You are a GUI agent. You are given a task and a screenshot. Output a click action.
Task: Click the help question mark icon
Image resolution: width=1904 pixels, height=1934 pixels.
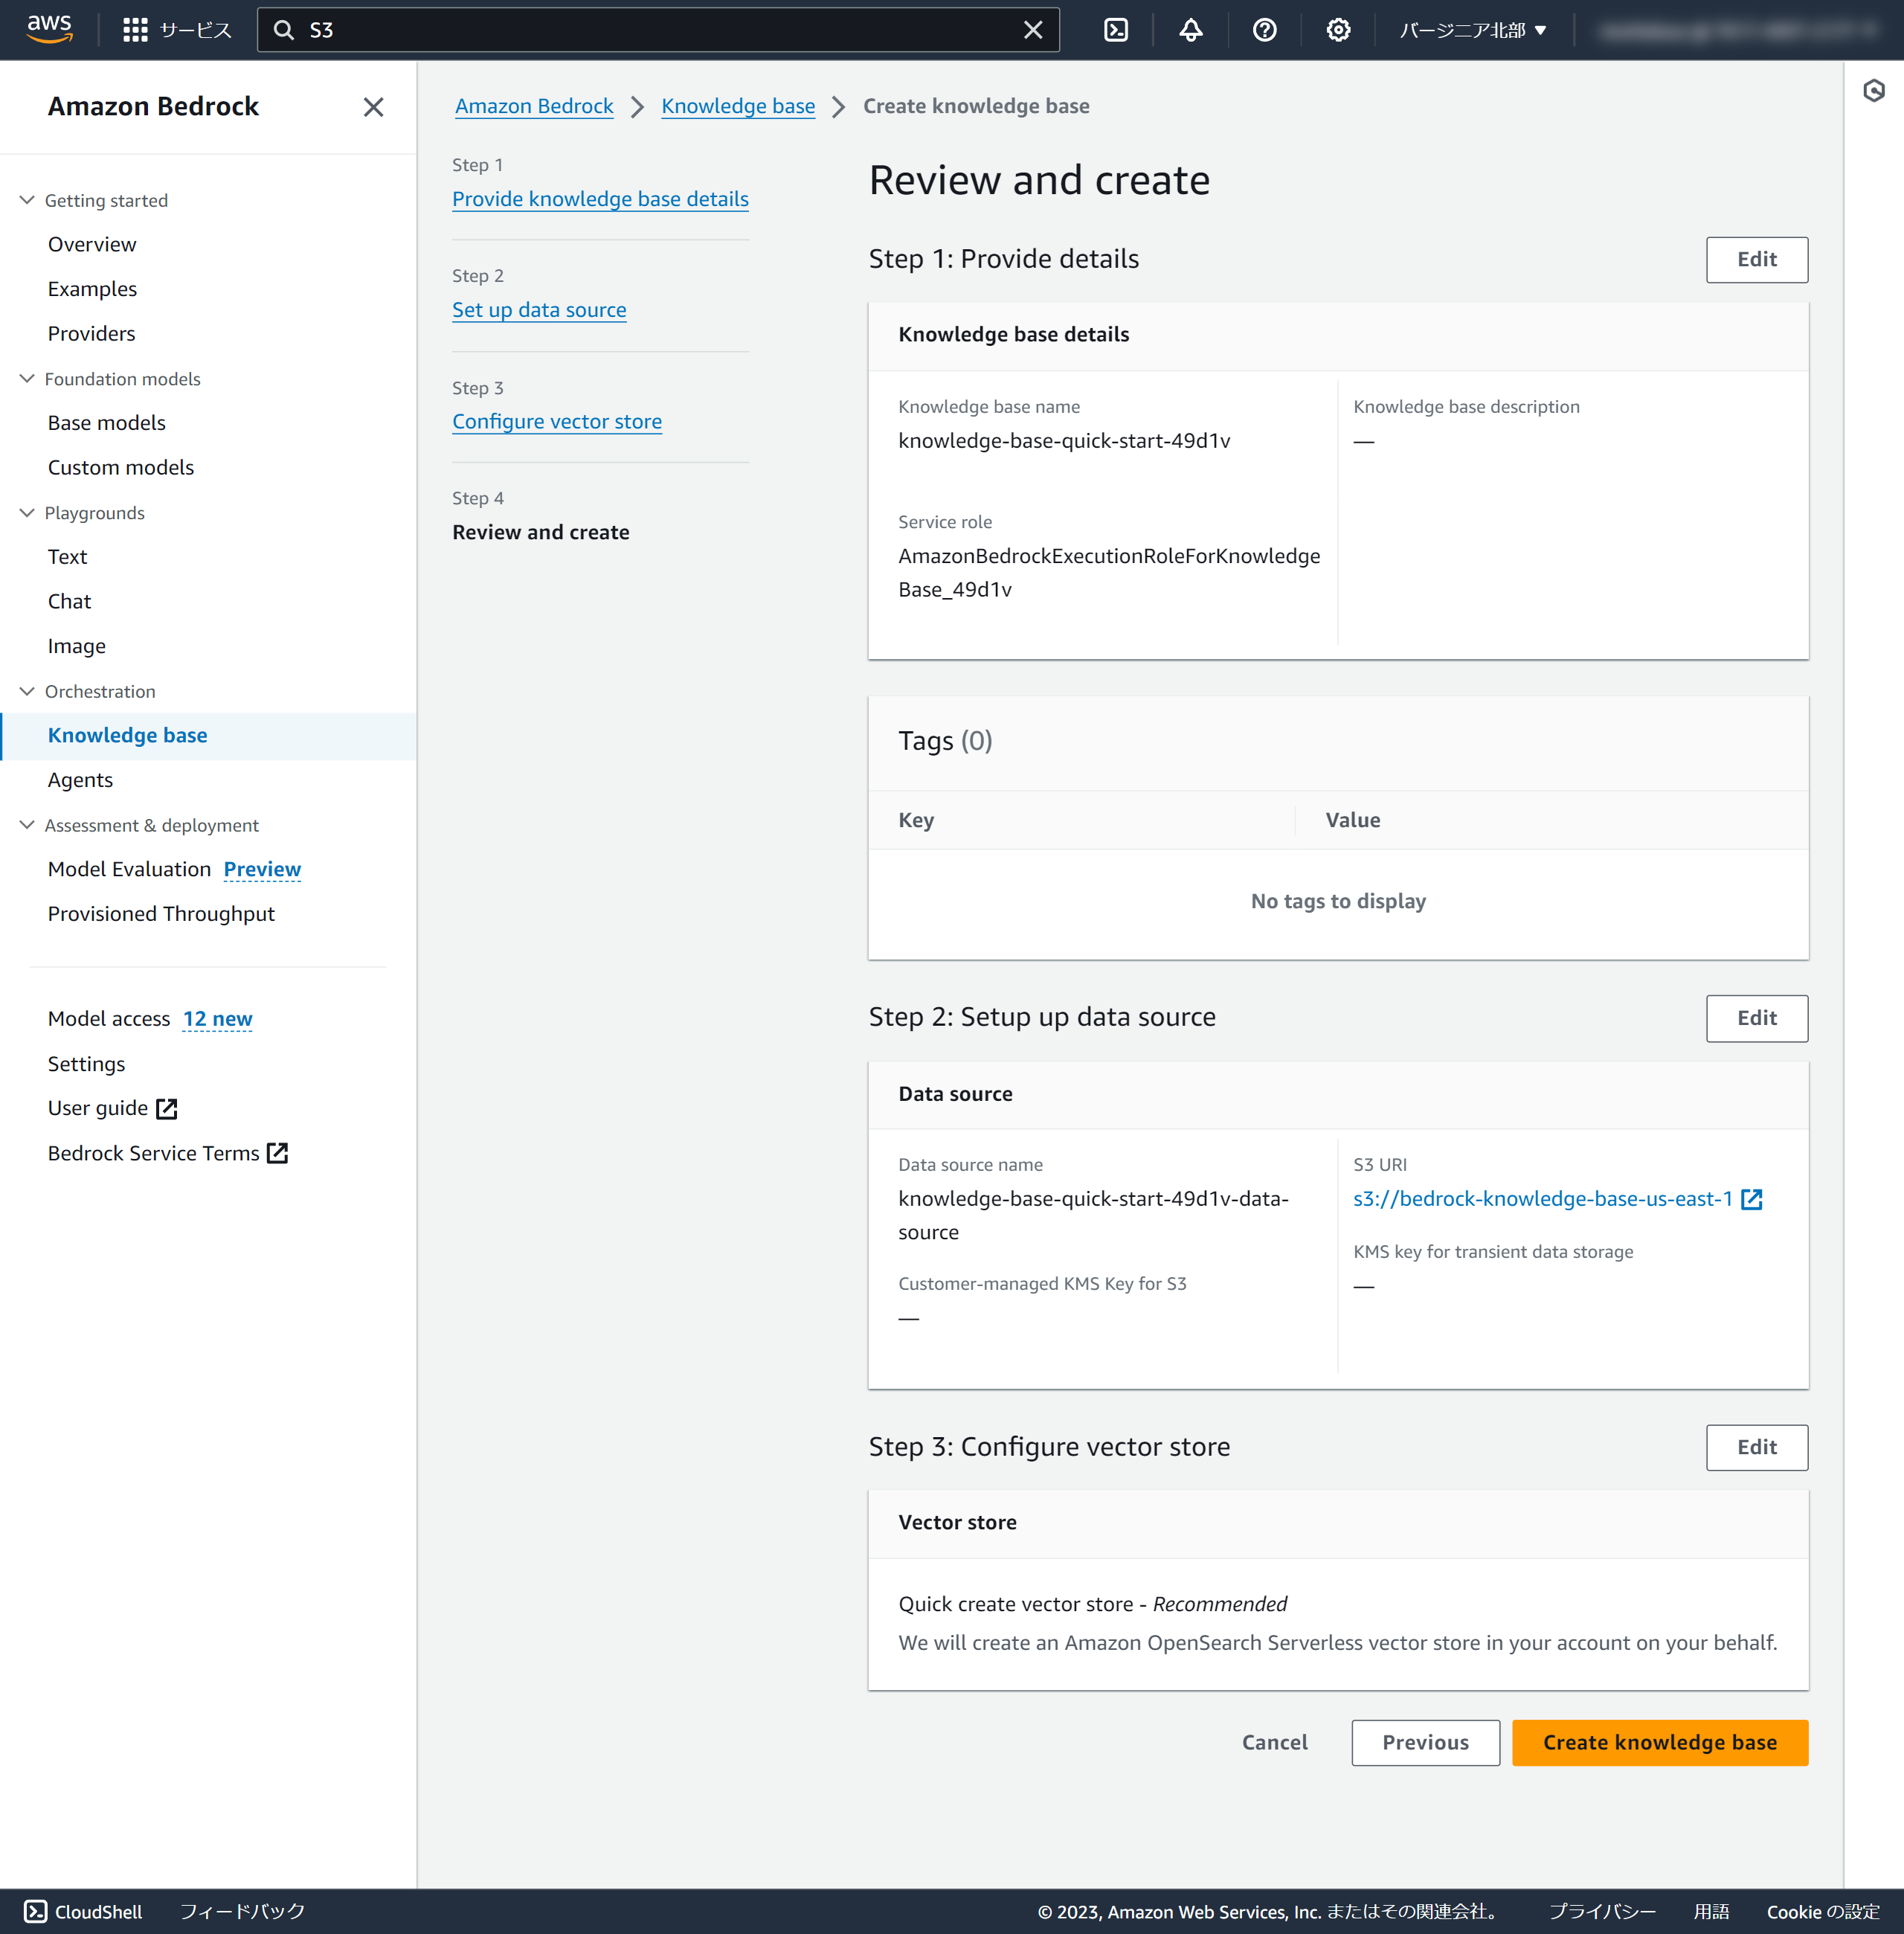(x=1264, y=30)
